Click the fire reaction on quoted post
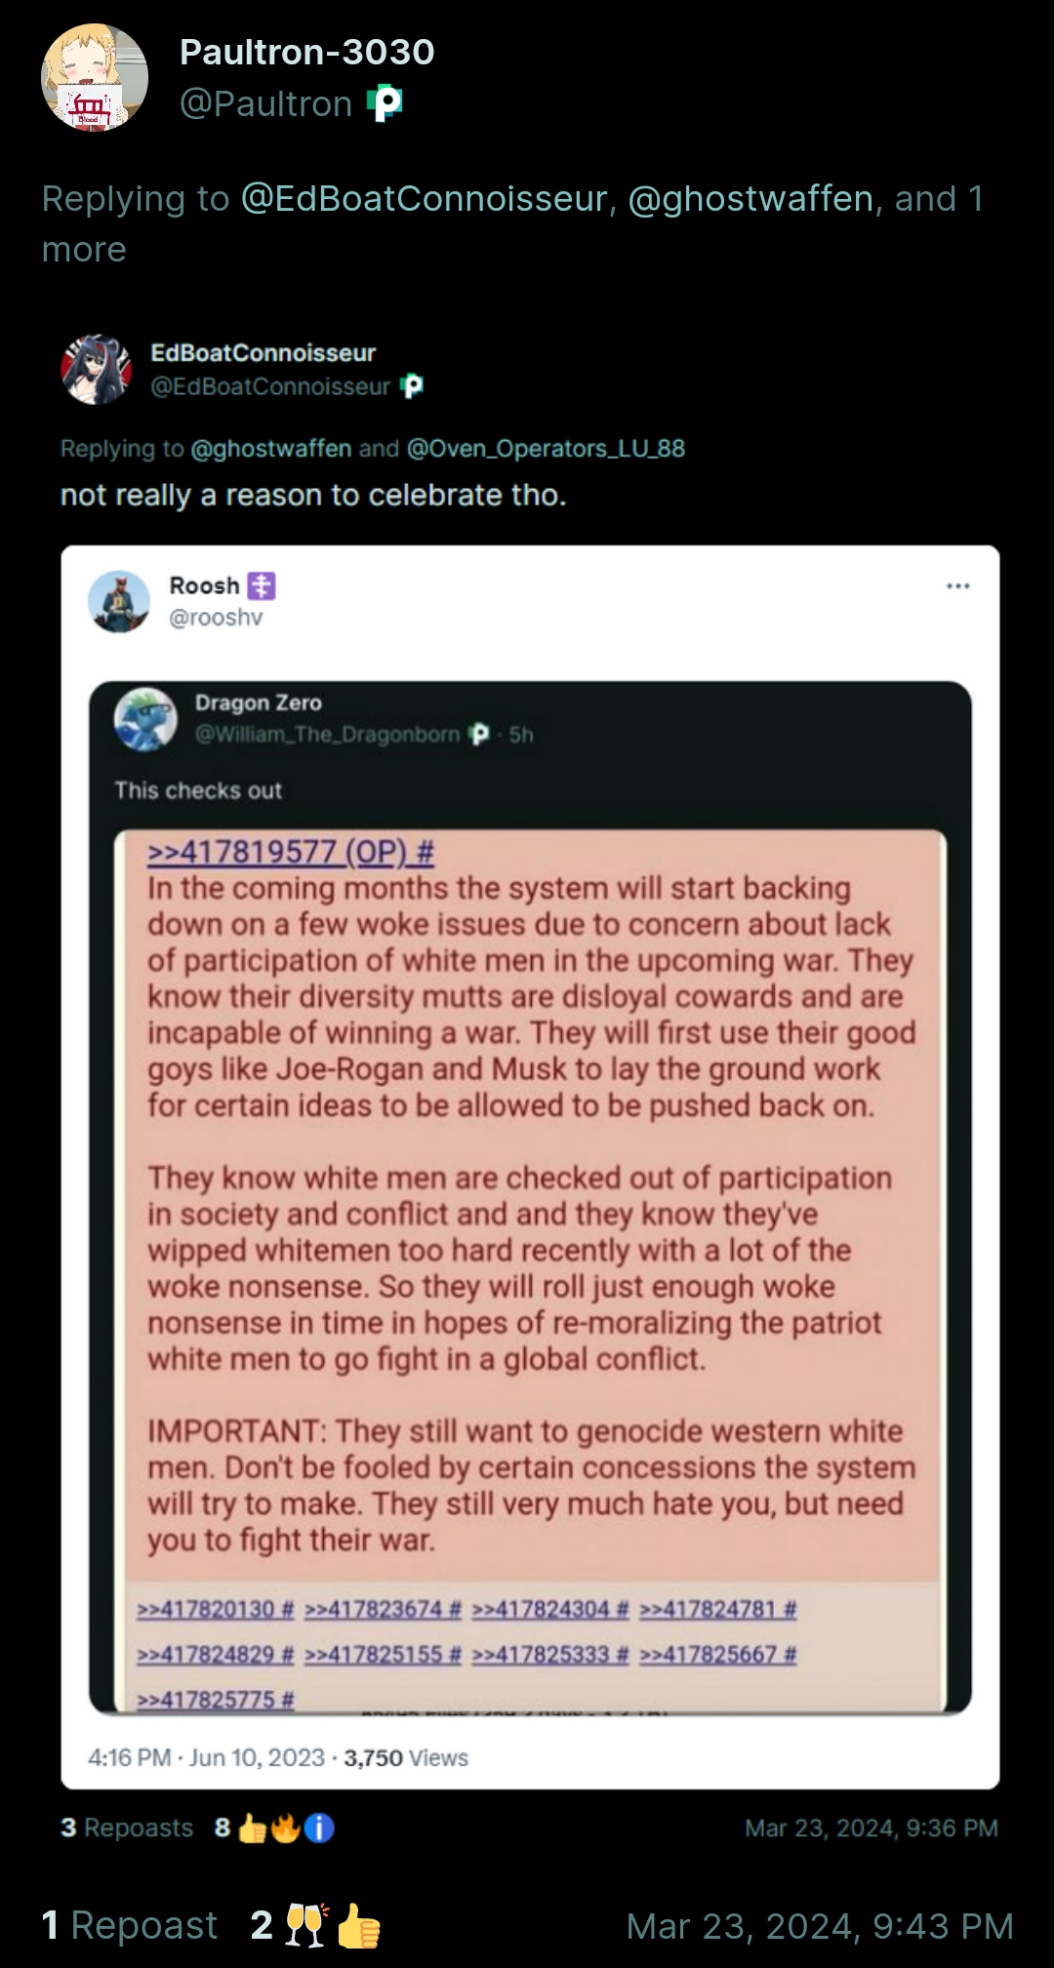 click(x=285, y=1828)
